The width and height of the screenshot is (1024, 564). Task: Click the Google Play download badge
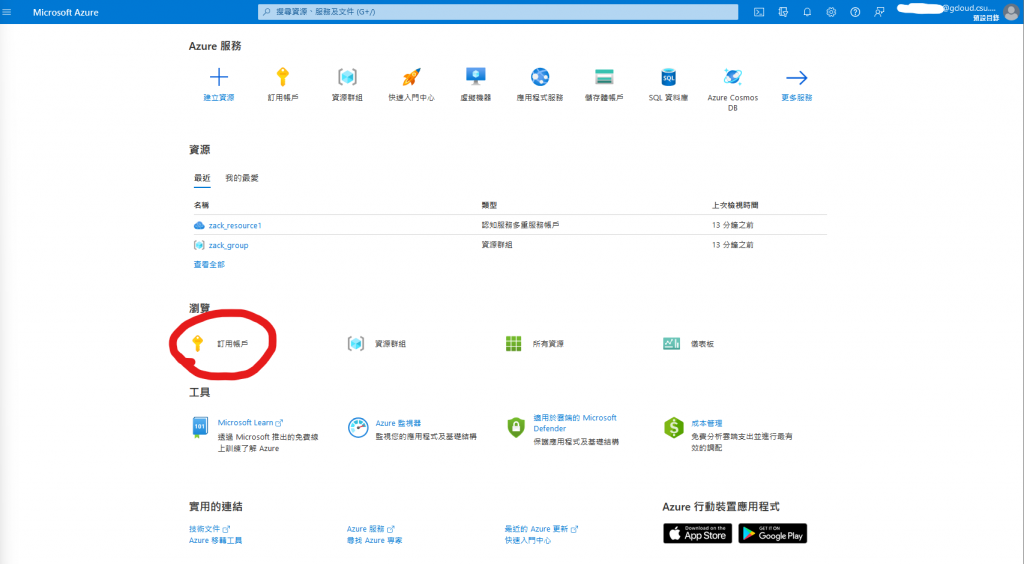[773, 533]
